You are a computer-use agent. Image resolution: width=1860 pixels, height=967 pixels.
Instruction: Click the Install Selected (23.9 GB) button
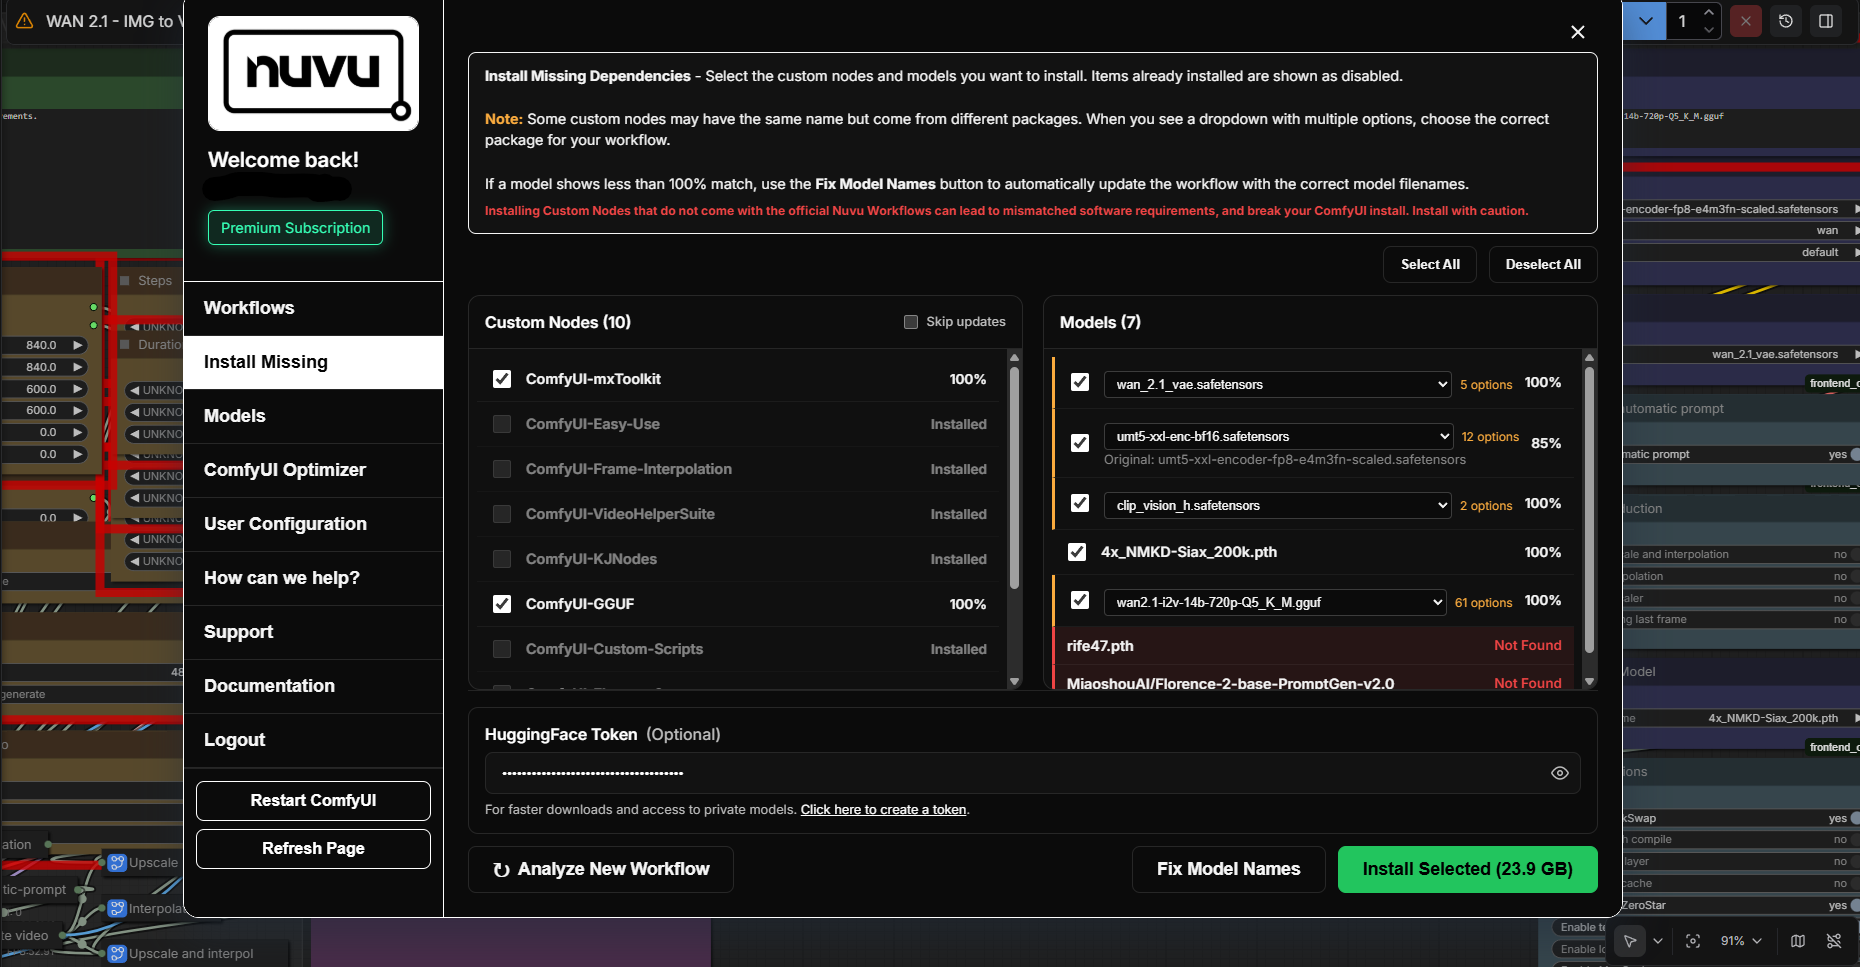(1467, 869)
